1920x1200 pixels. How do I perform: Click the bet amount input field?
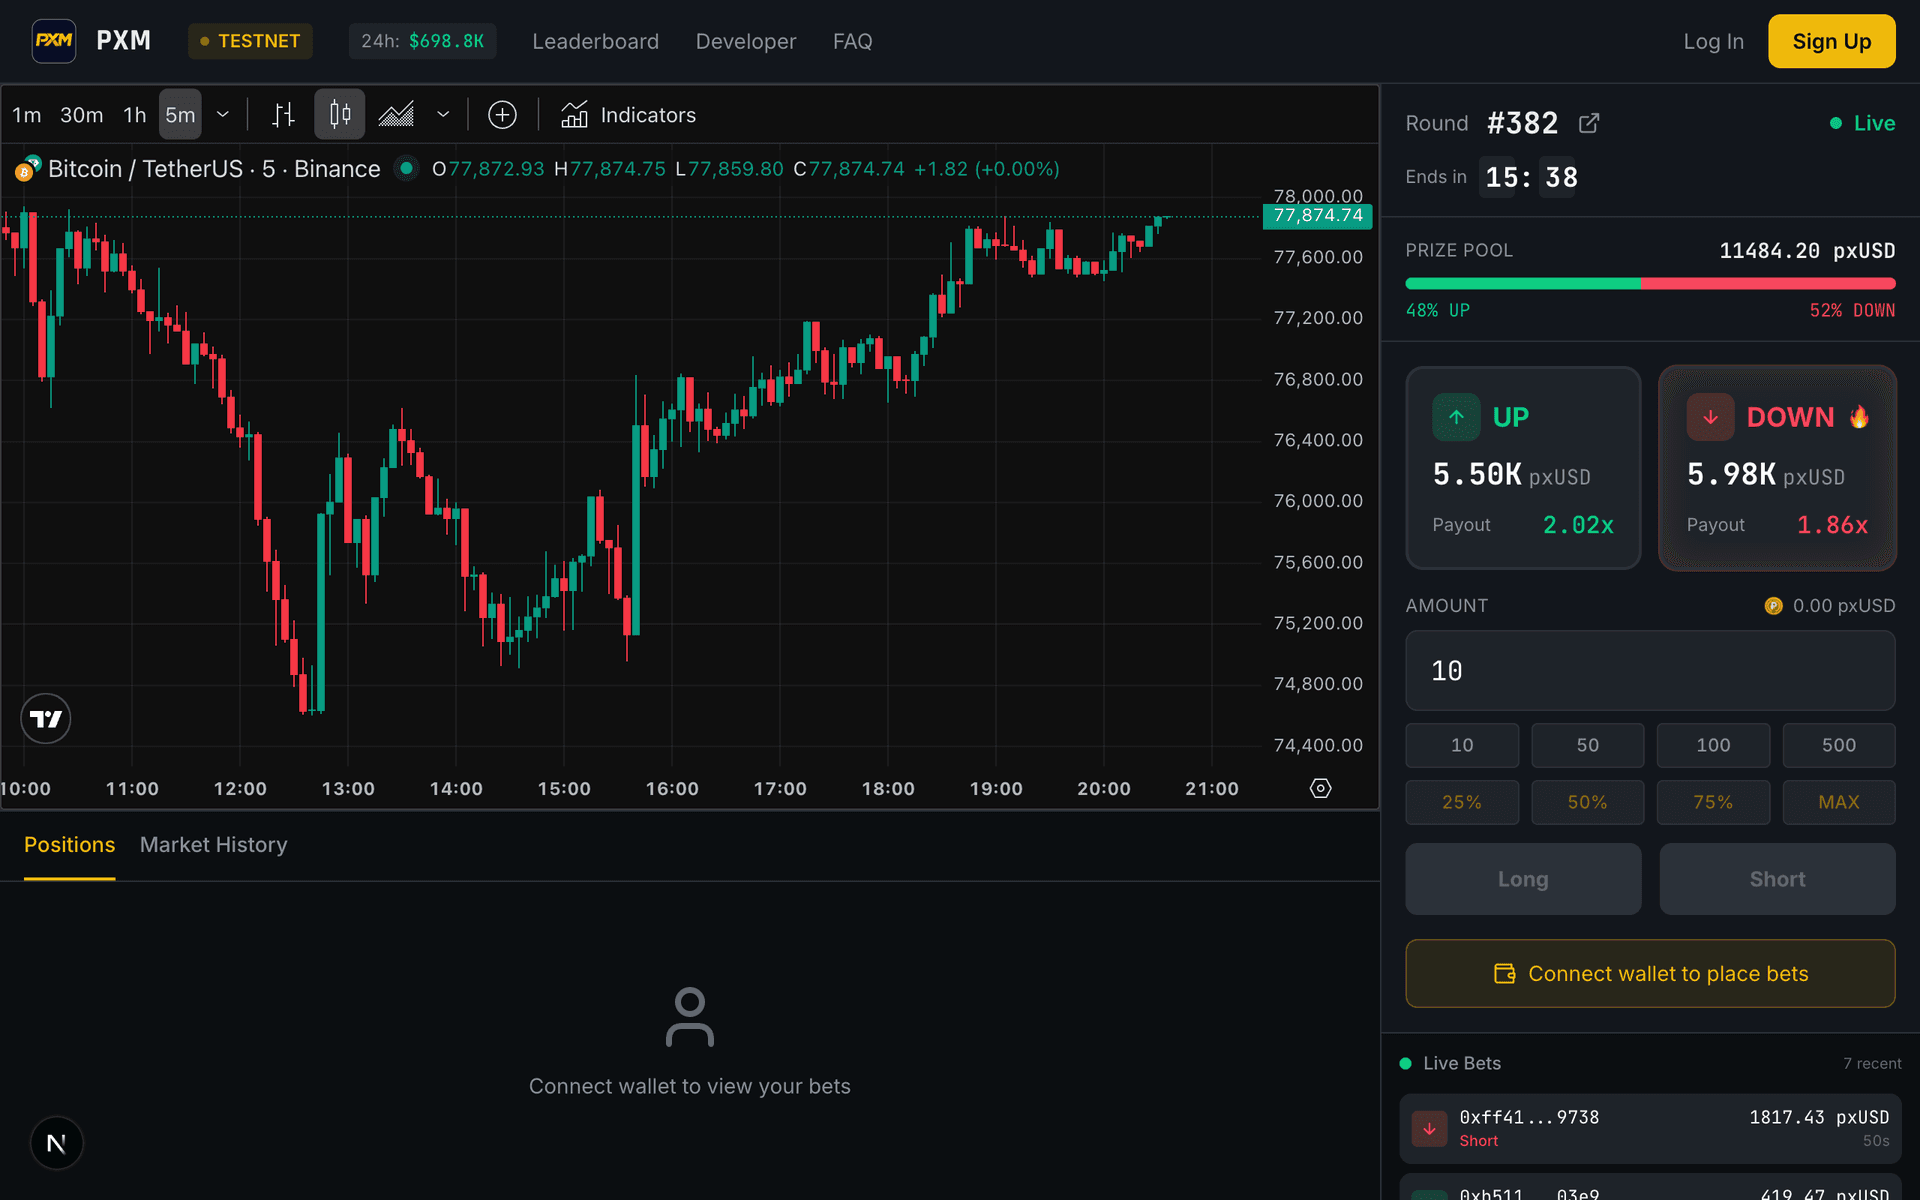(1649, 670)
